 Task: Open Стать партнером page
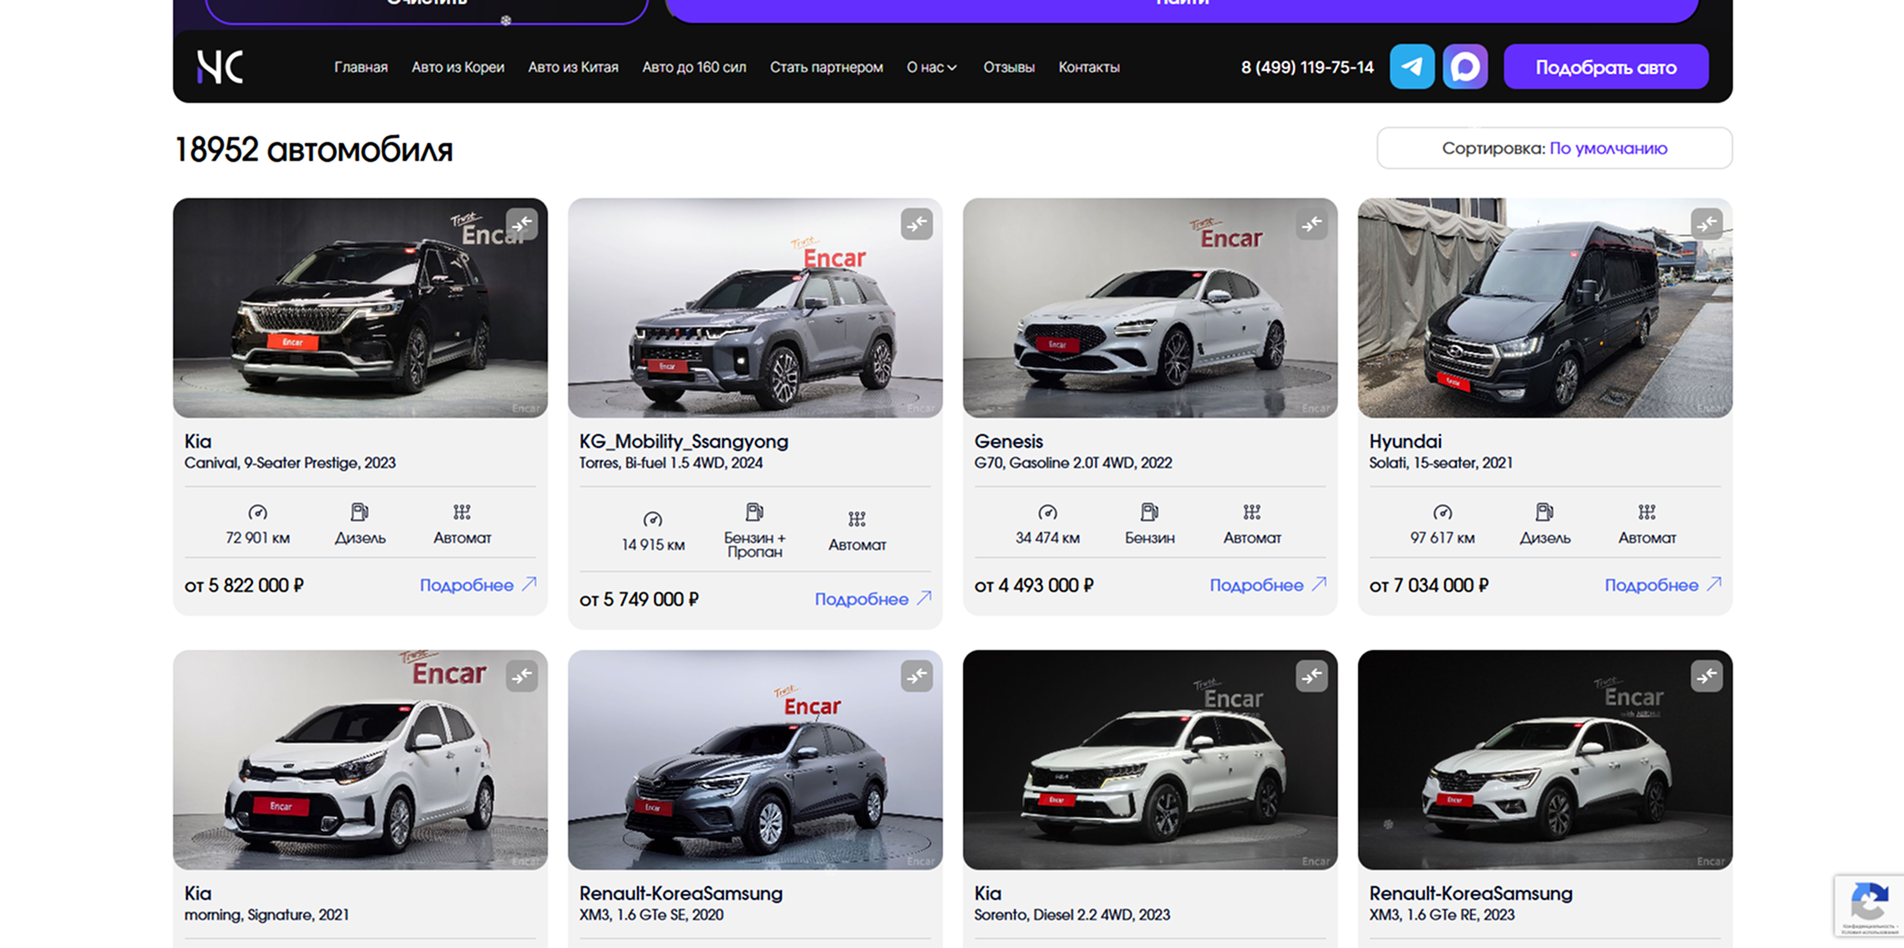[x=826, y=67]
